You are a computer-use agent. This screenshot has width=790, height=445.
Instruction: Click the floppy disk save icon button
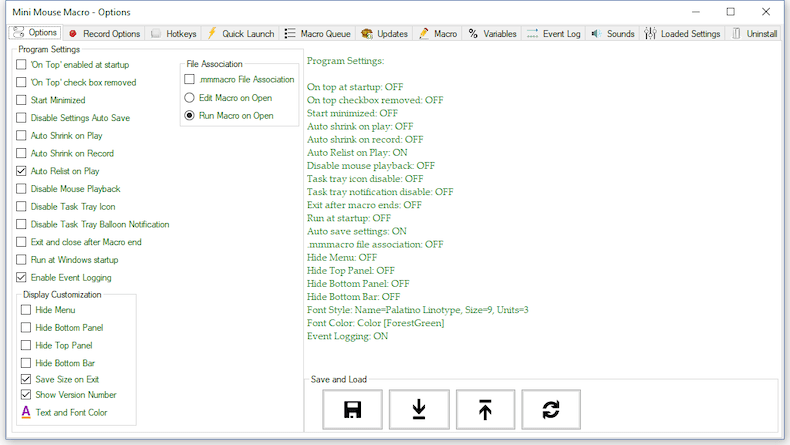[x=352, y=409]
